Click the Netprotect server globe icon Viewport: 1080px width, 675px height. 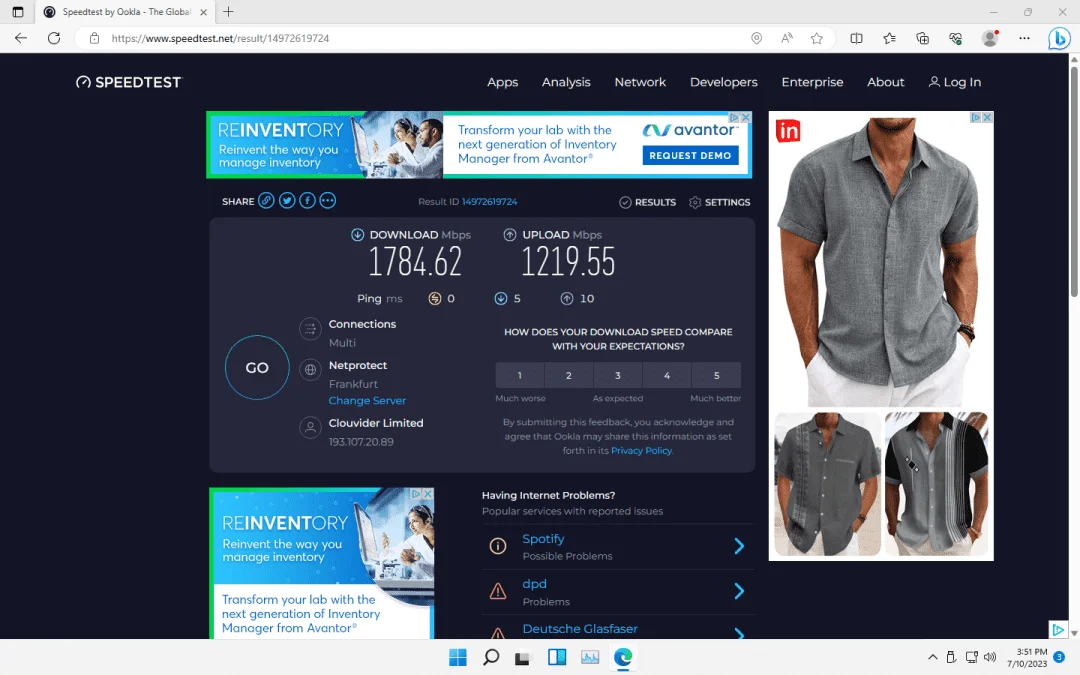click(x=311, y=370)
